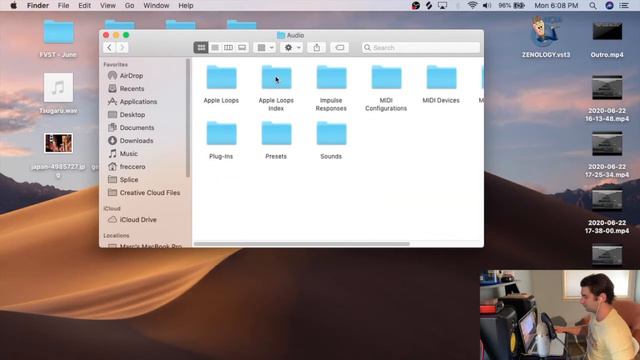Go forward in Finder history

122,48
